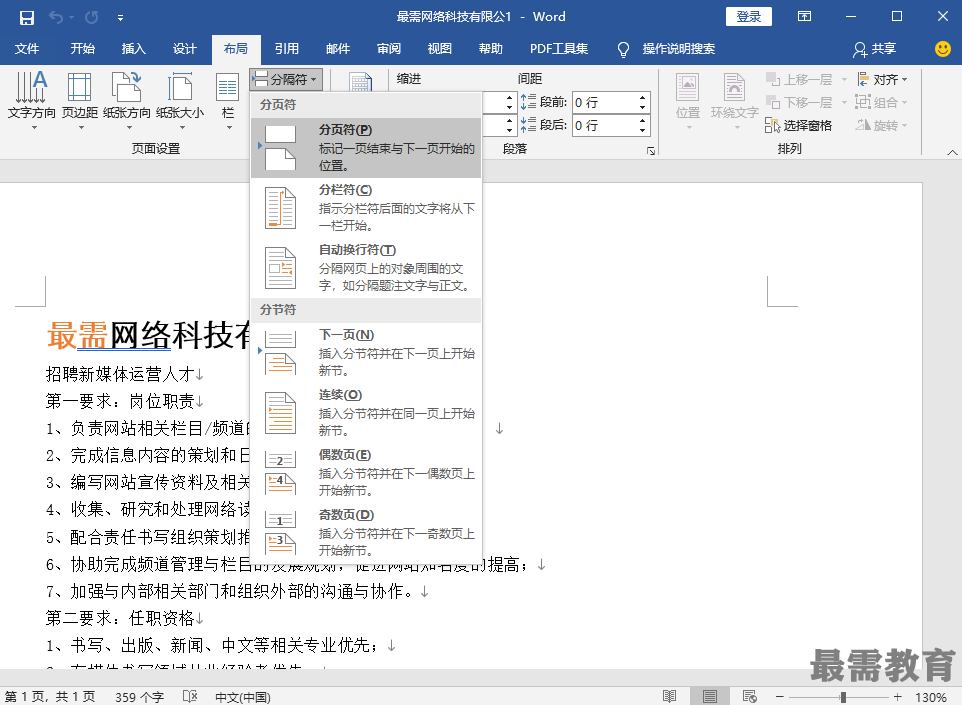Click the zoom slider handle
The image size is (962, 705).
pyautogui.click(x=844, y=696)
